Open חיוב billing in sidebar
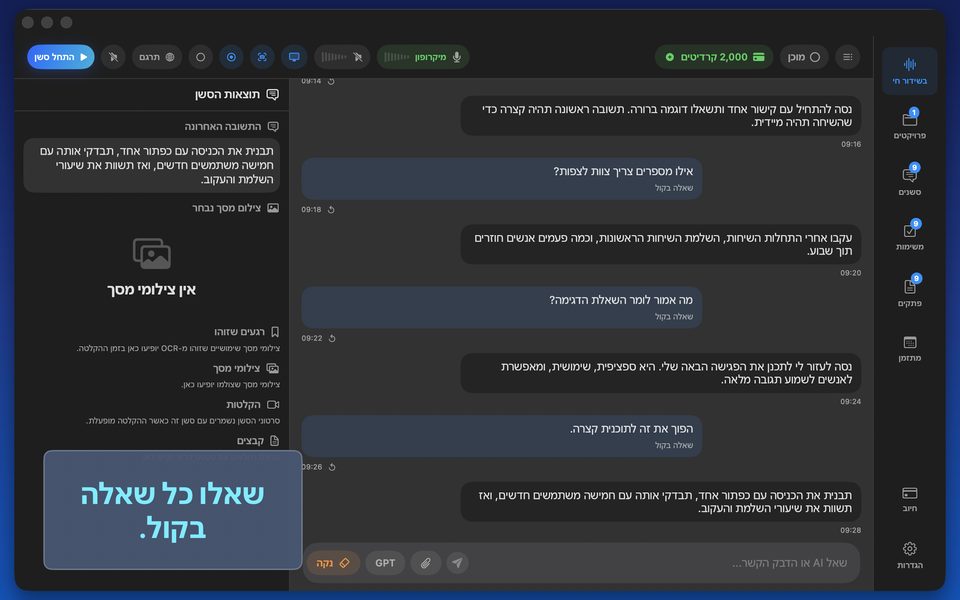Viewport: 960px width, 600px height. 909,499
